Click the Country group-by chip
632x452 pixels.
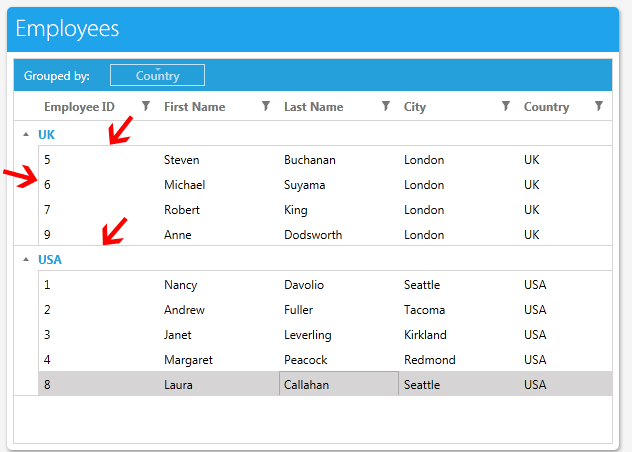pyautogui.click(x=157, y=75)
